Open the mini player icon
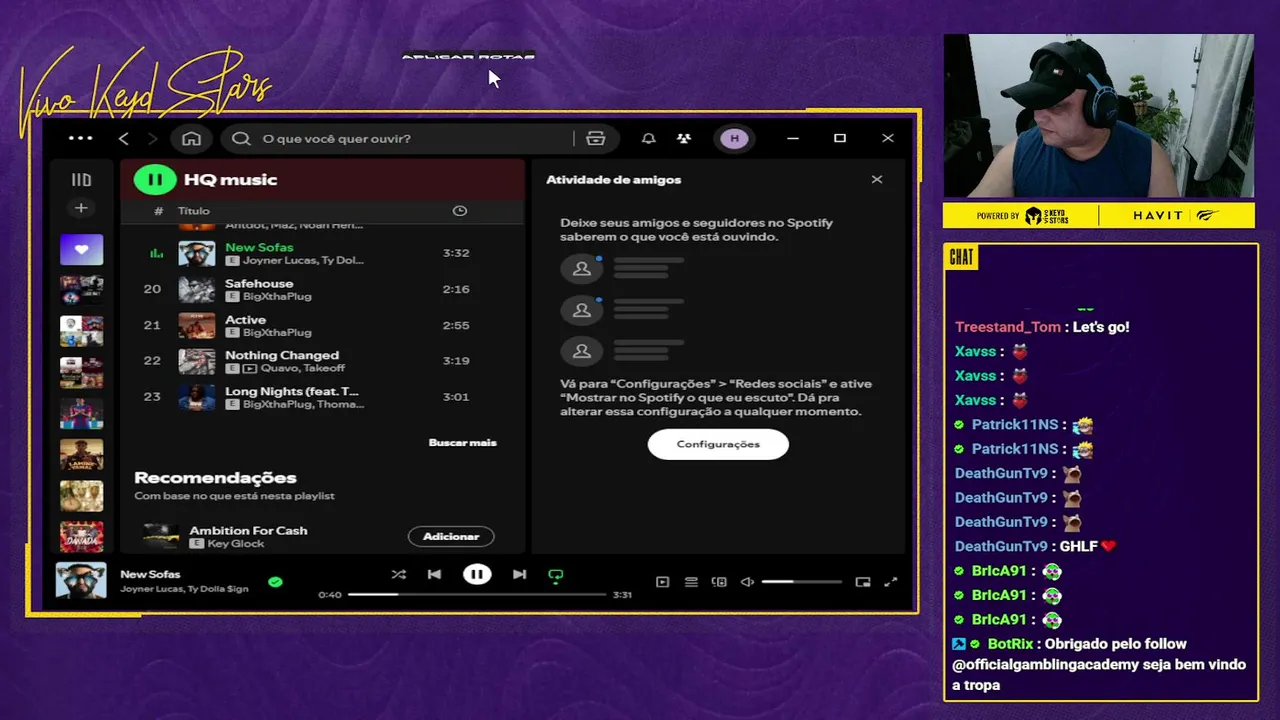The image size is (1280, 720). tap(863, 582)
